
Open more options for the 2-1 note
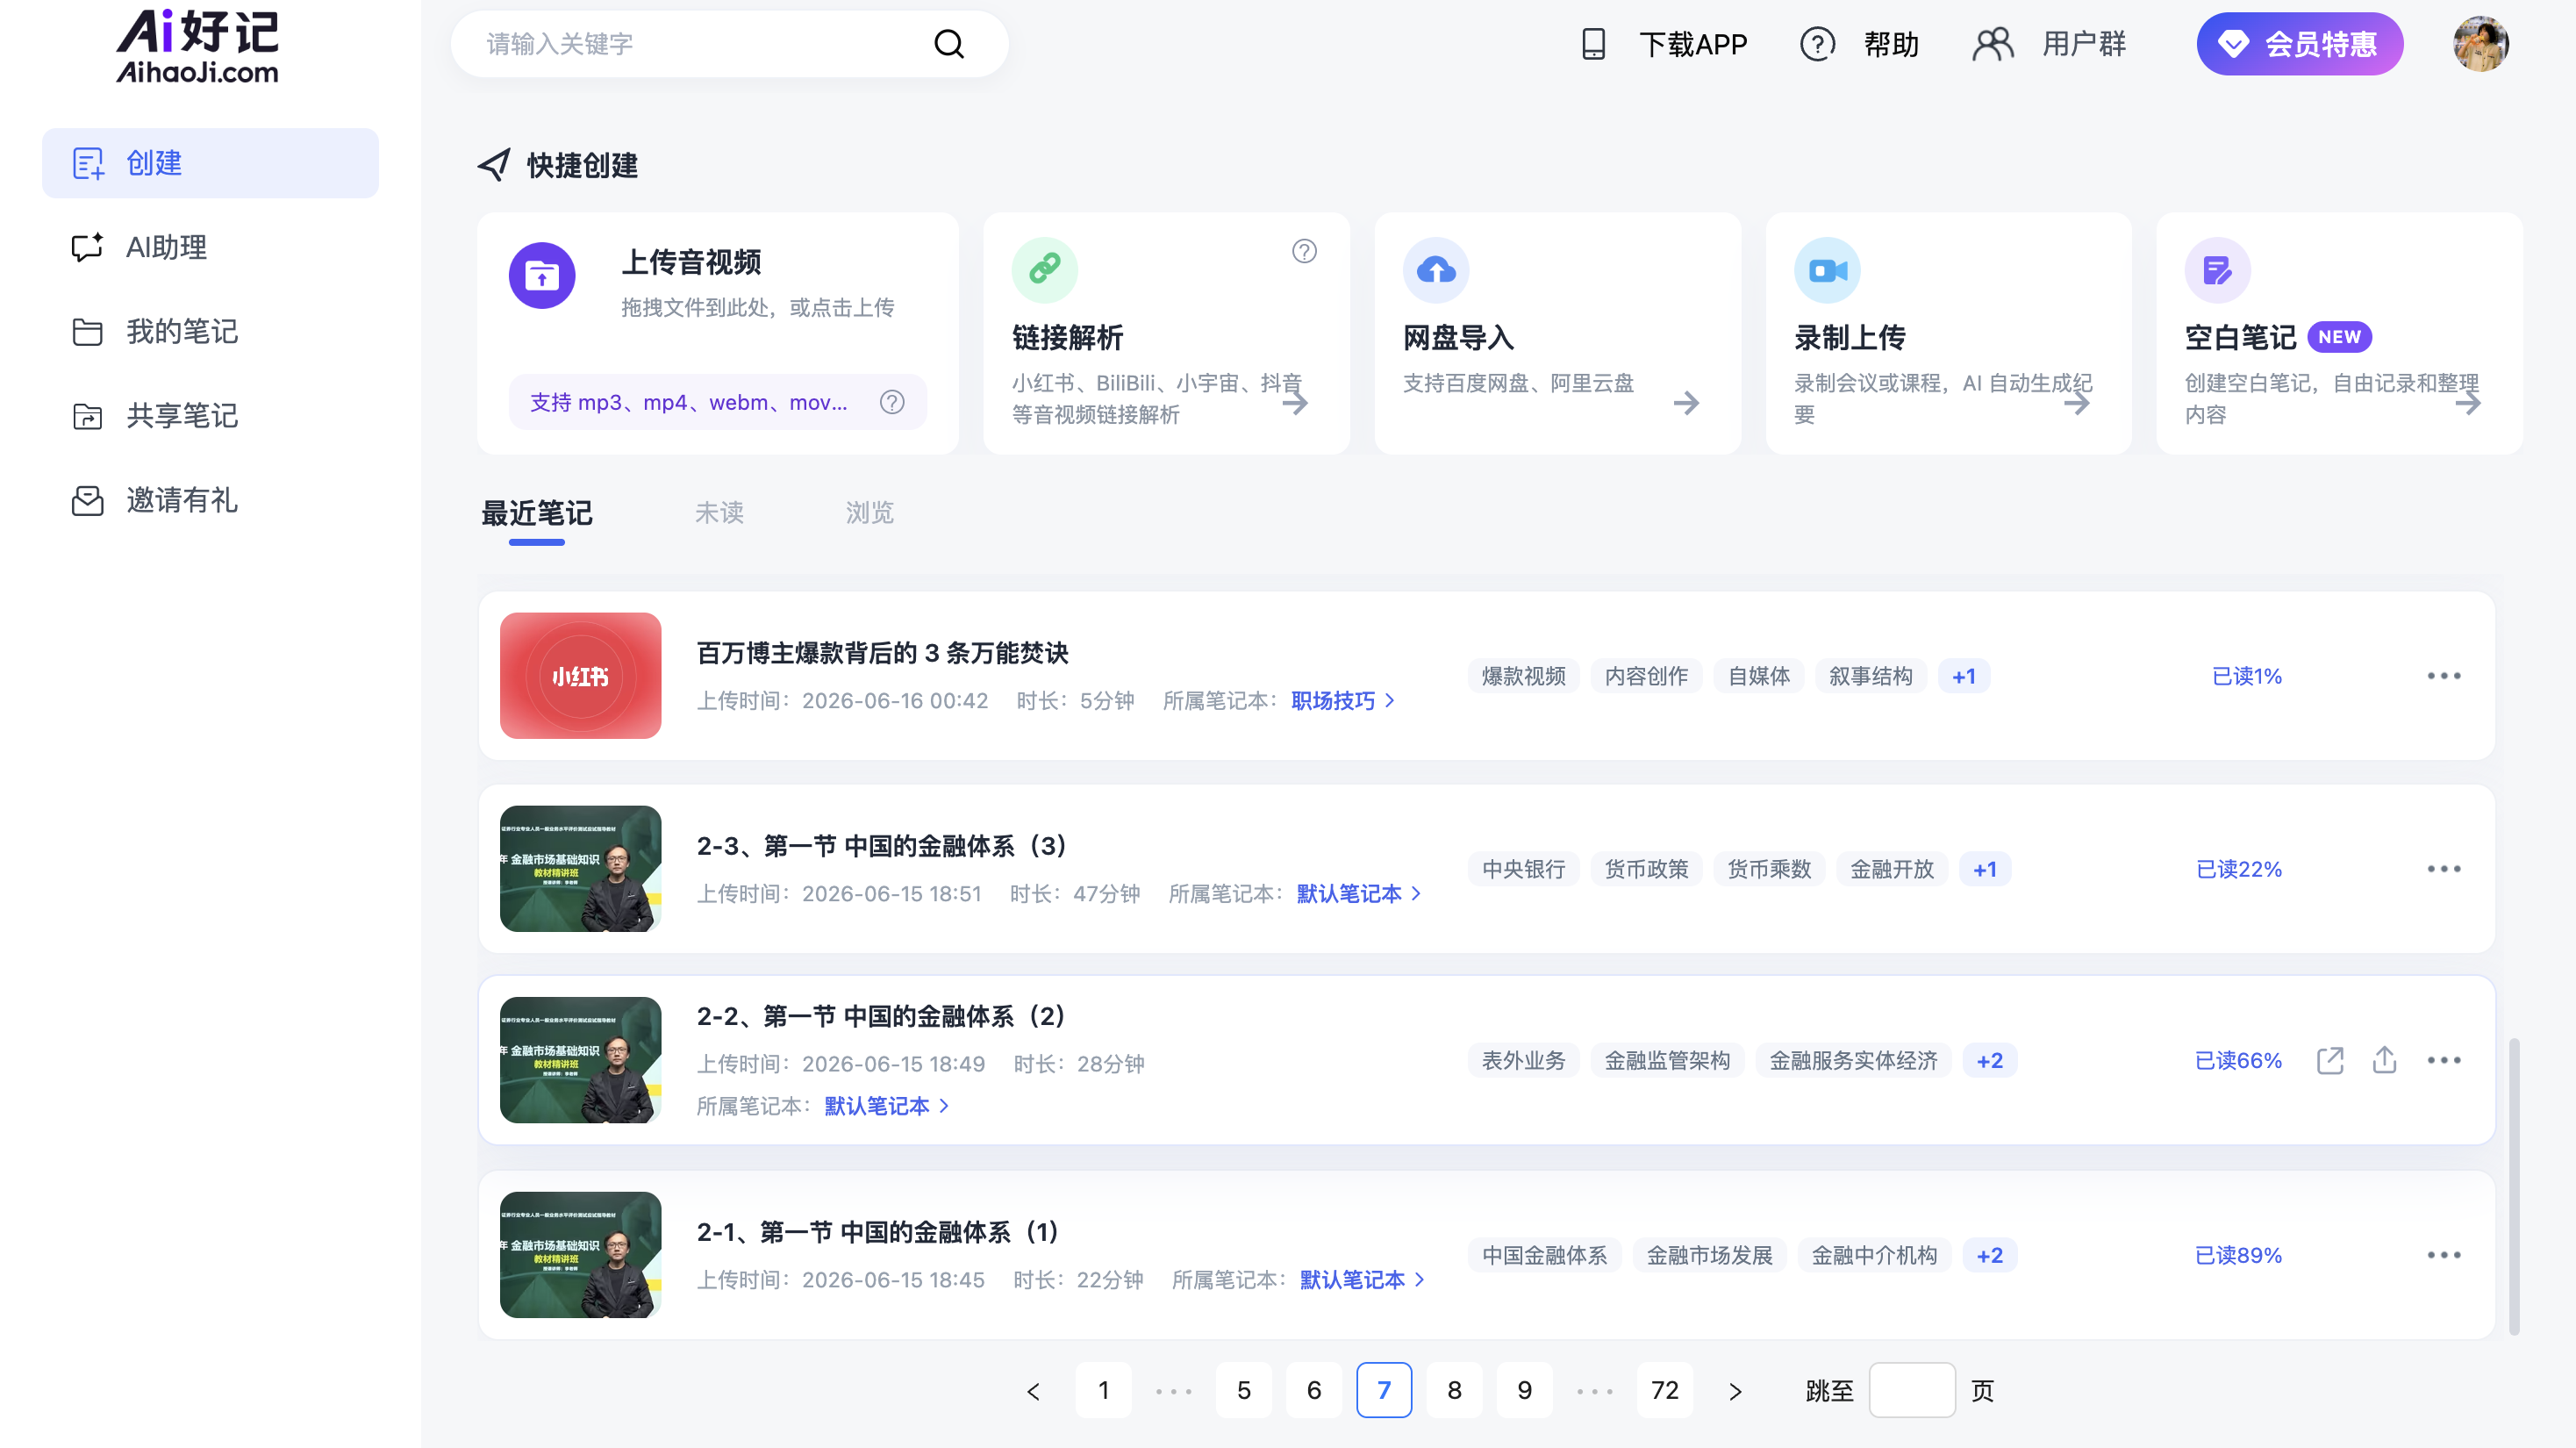click(x=2444, y=1255)
